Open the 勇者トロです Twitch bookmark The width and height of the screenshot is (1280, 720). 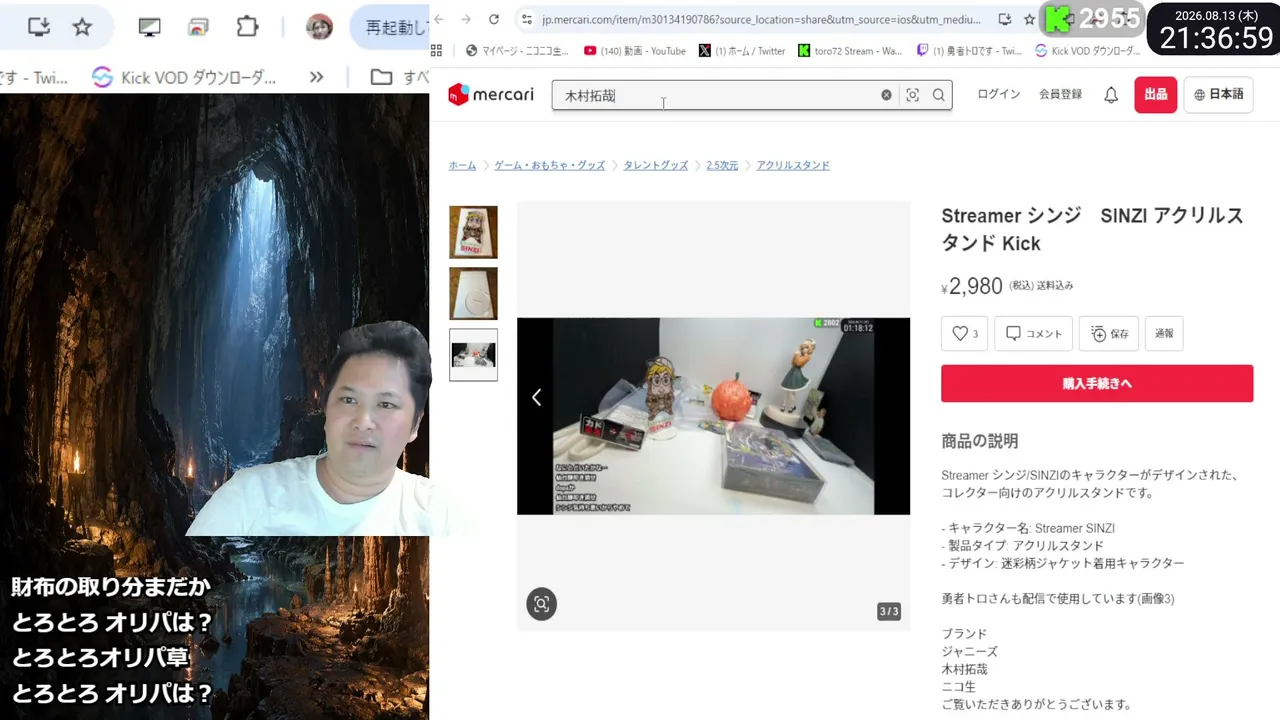pyautogui.click(x=969, y=51)
